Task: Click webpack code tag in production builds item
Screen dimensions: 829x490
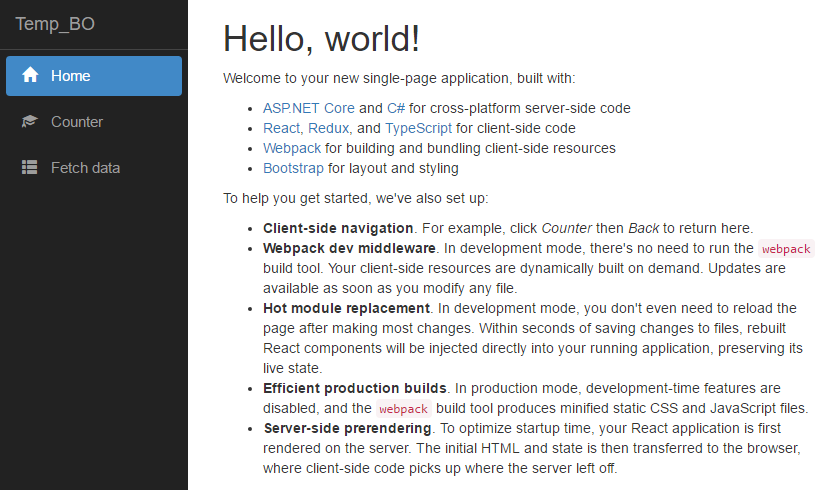Action: [404, 408]
